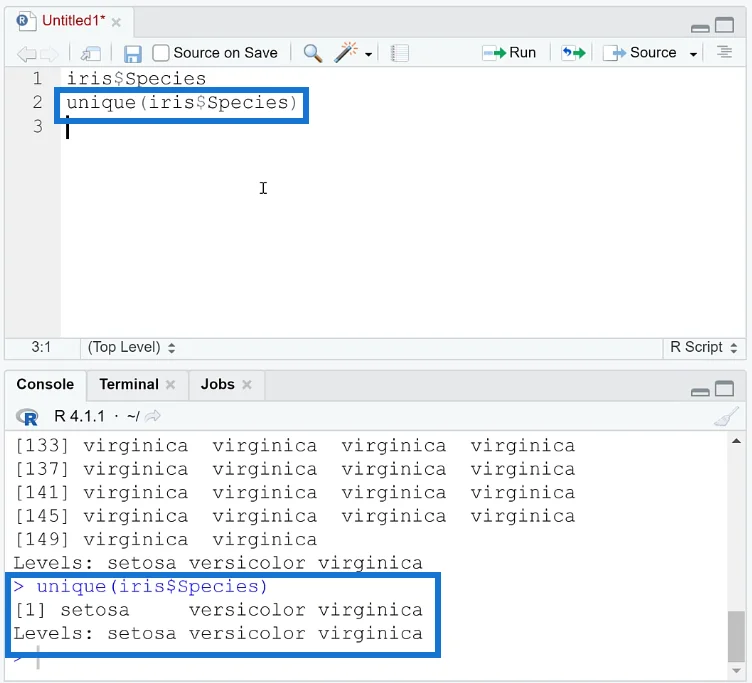Maximize the source editor pane
This screenshot has width=752, height=683.
point(725,24)
